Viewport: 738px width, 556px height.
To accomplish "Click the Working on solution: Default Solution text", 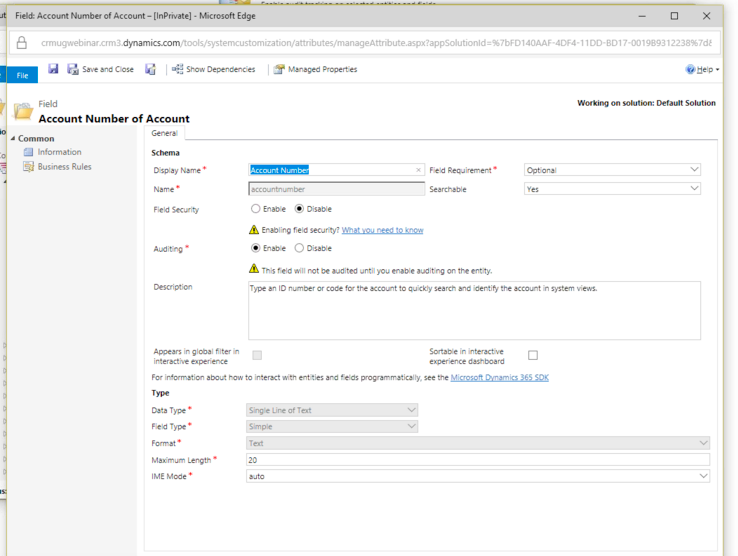I will (x=646, y=103).
